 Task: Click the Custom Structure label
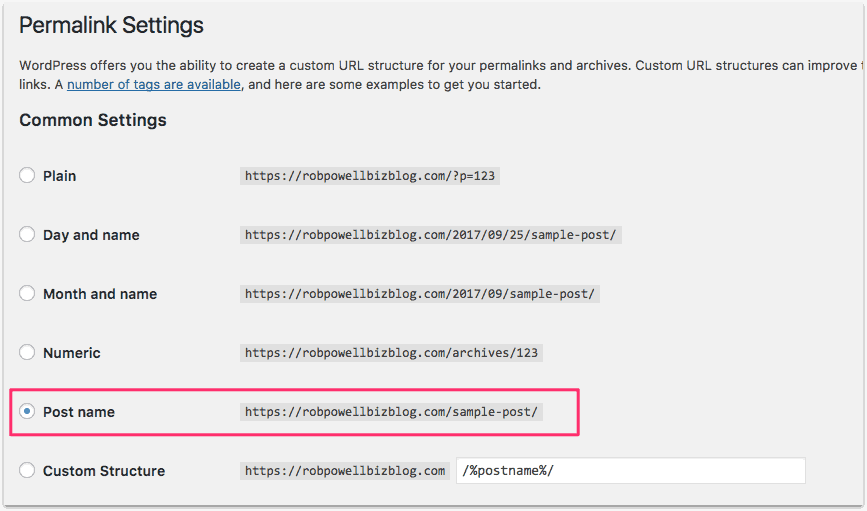104,471
